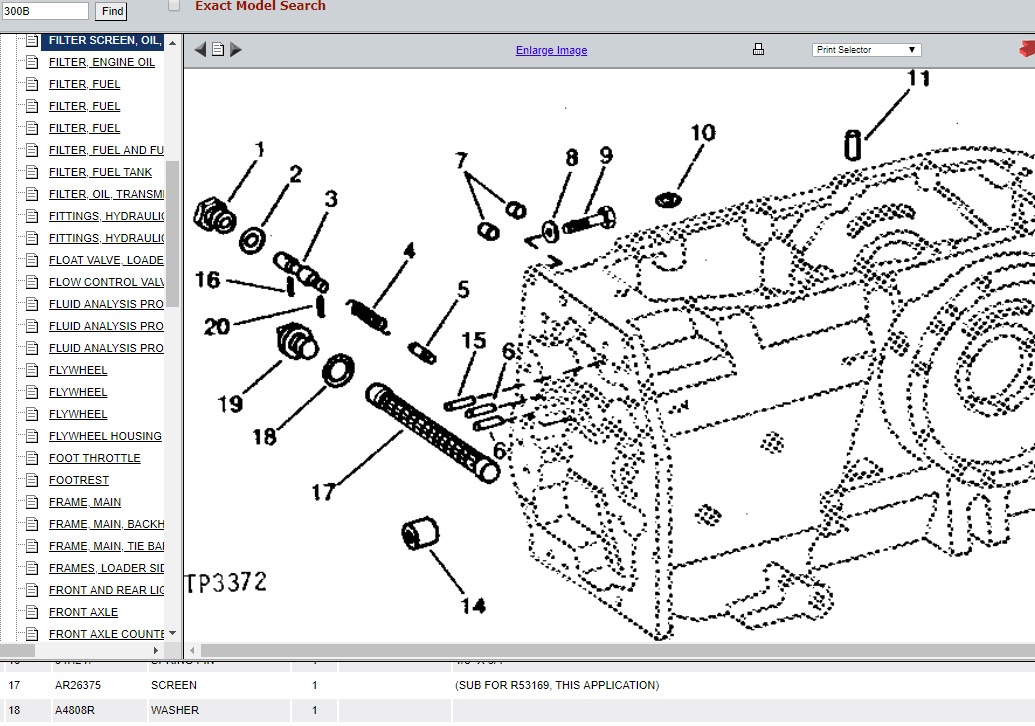Screen dimensions: 1035x726
Task: Open the Print Selector dropdown
Action: coord(866,50)
